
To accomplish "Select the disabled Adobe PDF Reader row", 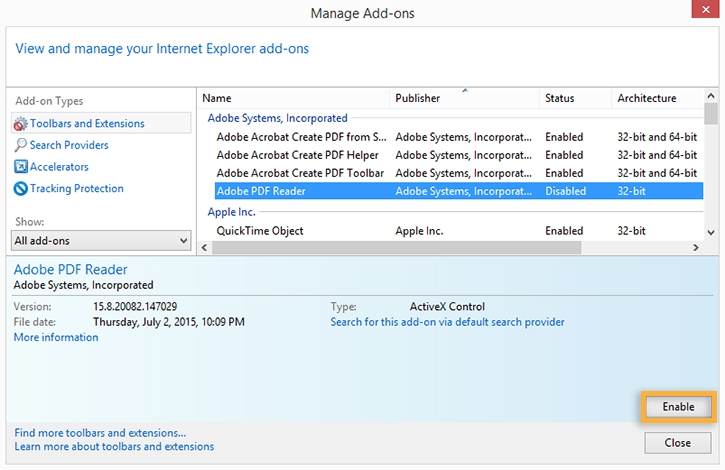I will (261, 191).
